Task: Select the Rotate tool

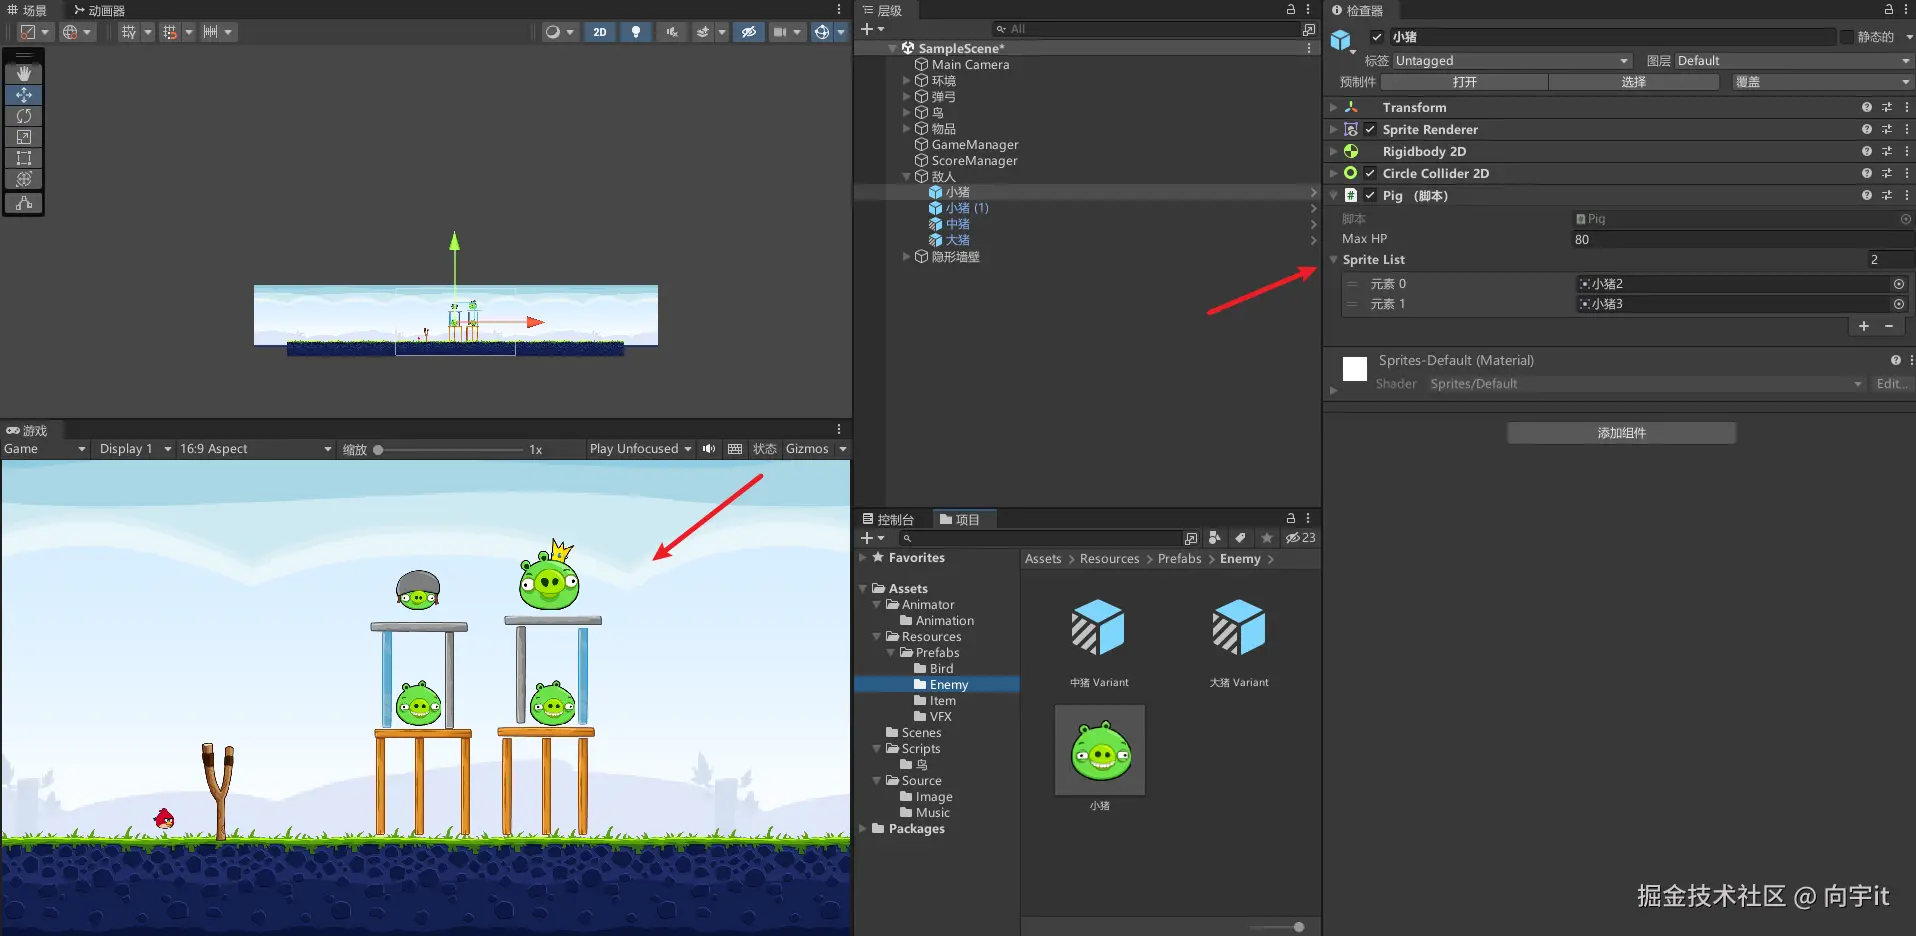Action: [x=24, y=116]
